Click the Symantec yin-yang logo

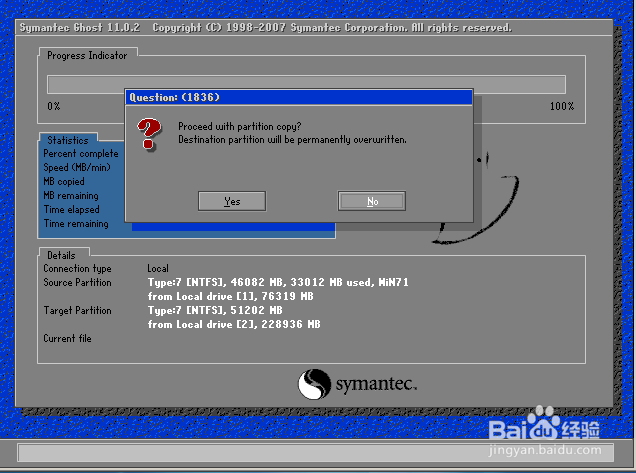314,384
